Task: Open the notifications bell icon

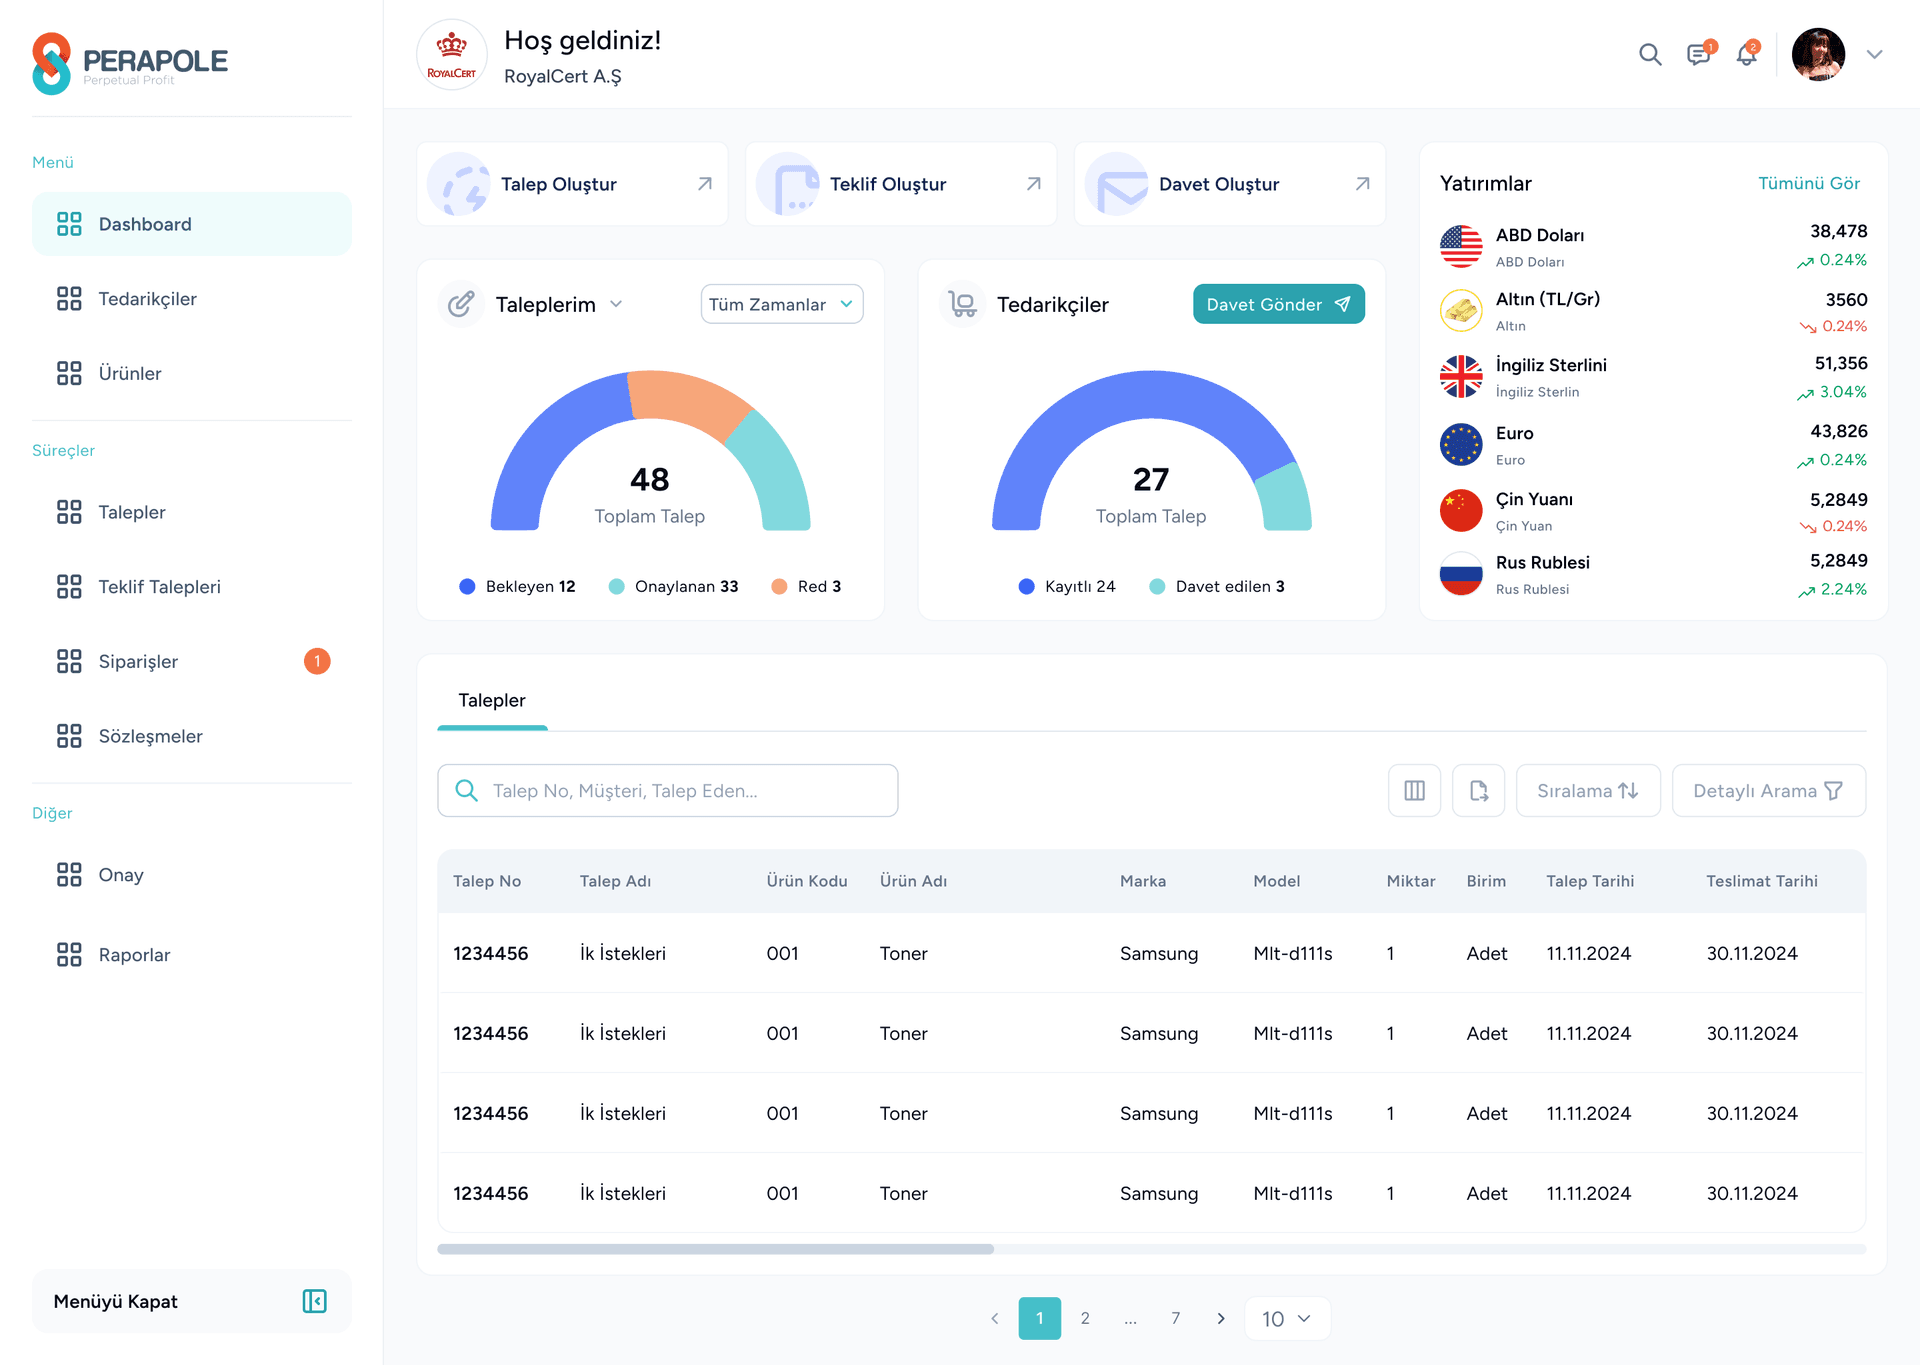Action: point(1747,54)
